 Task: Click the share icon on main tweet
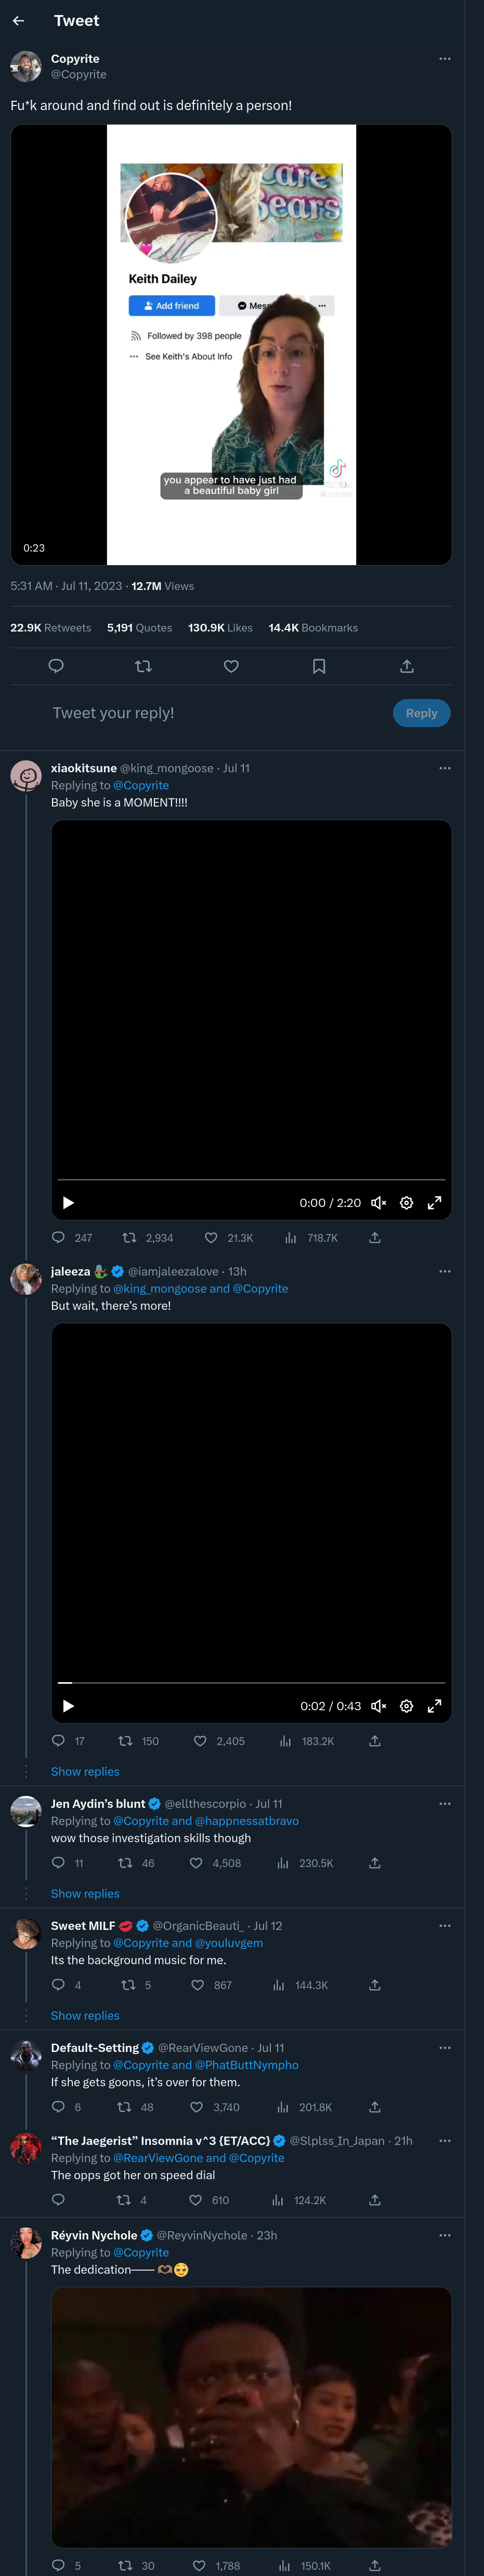coord(406,666)
